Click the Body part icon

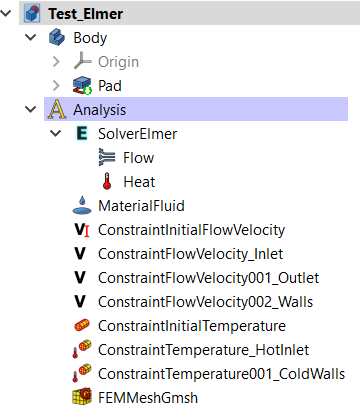(x=57, y=37)
